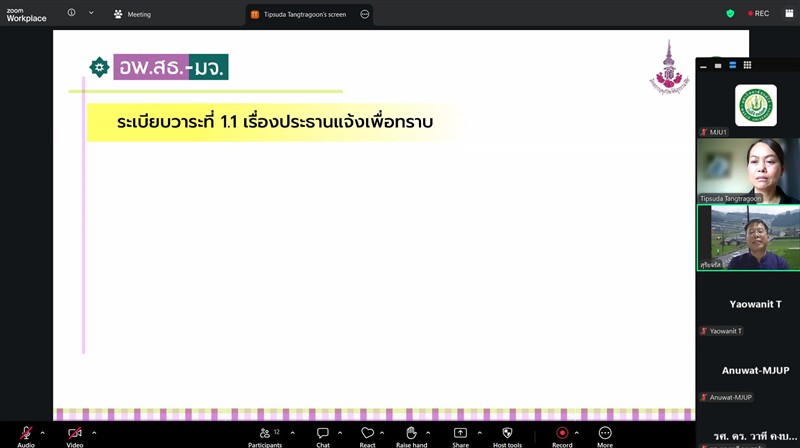800x448 pixels.
Task: Expand video options arrow next to Video
Action: 94,433
